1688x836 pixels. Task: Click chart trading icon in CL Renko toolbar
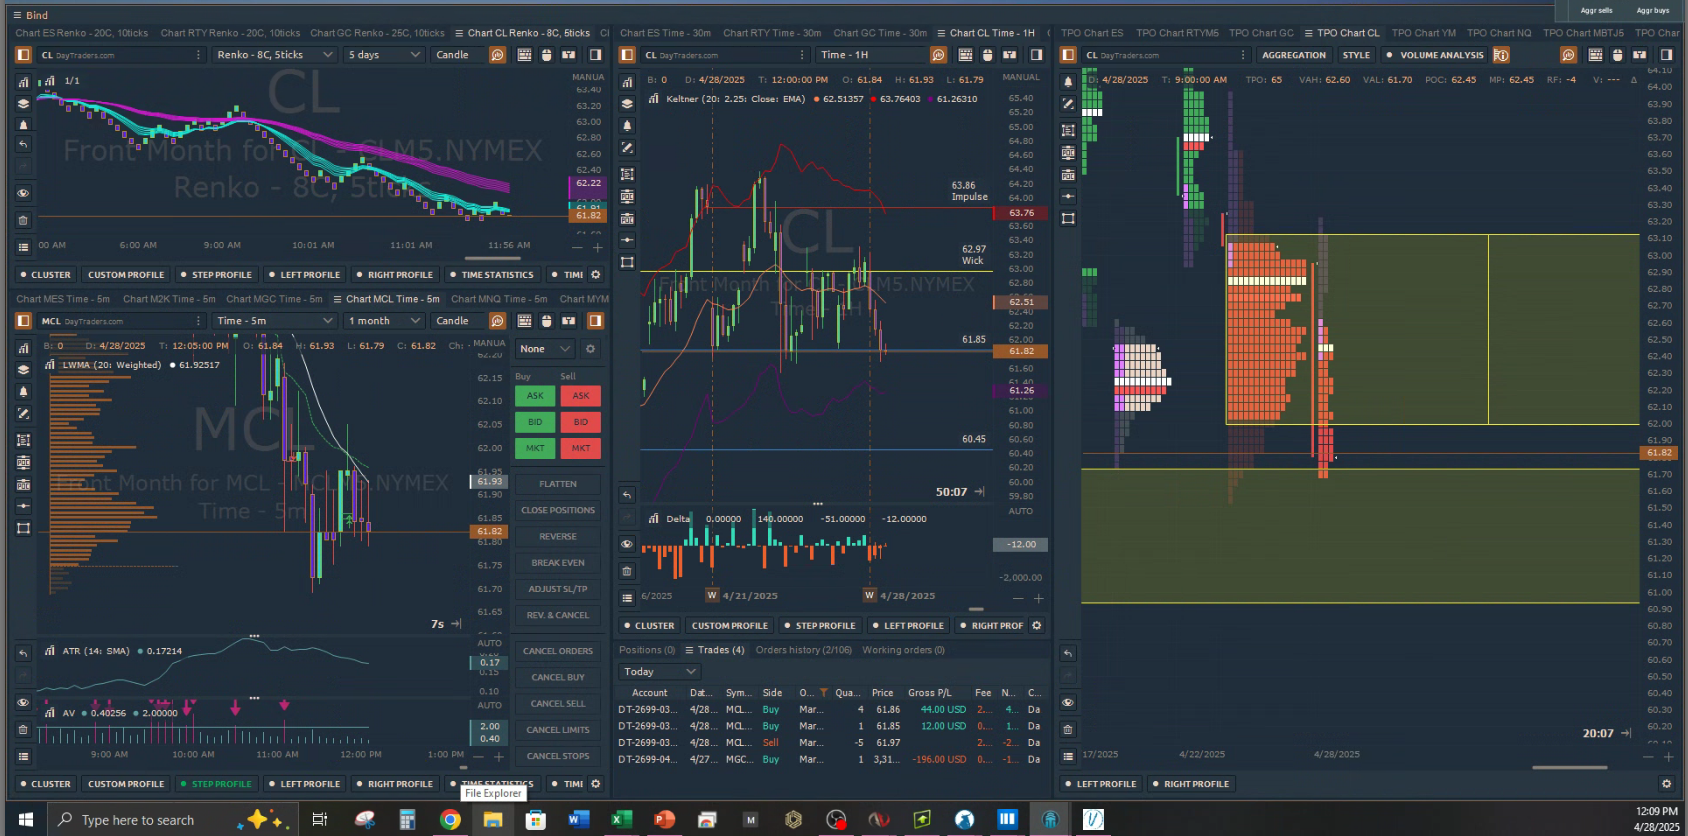[x=568, y=55]
